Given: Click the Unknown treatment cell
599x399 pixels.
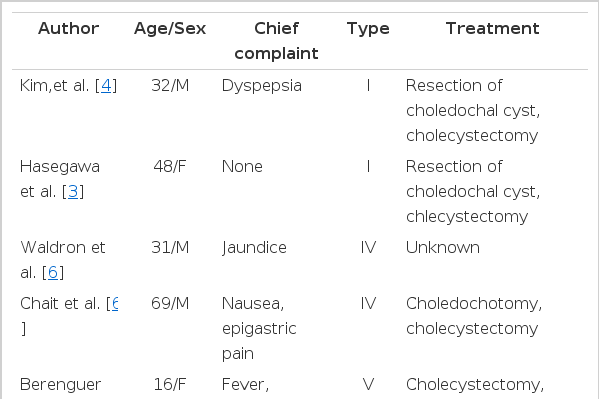Looking at the screenshot, I should click(x=443, y=248).
